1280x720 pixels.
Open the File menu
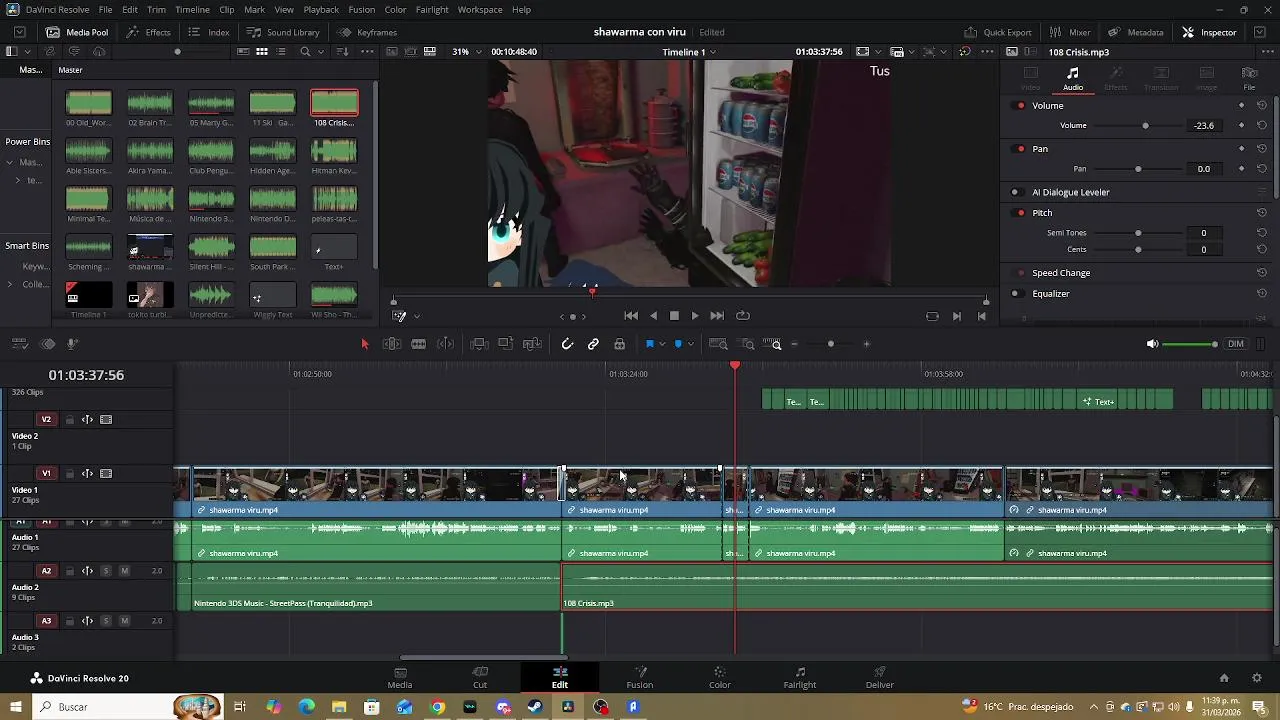[x=105, y=10]
